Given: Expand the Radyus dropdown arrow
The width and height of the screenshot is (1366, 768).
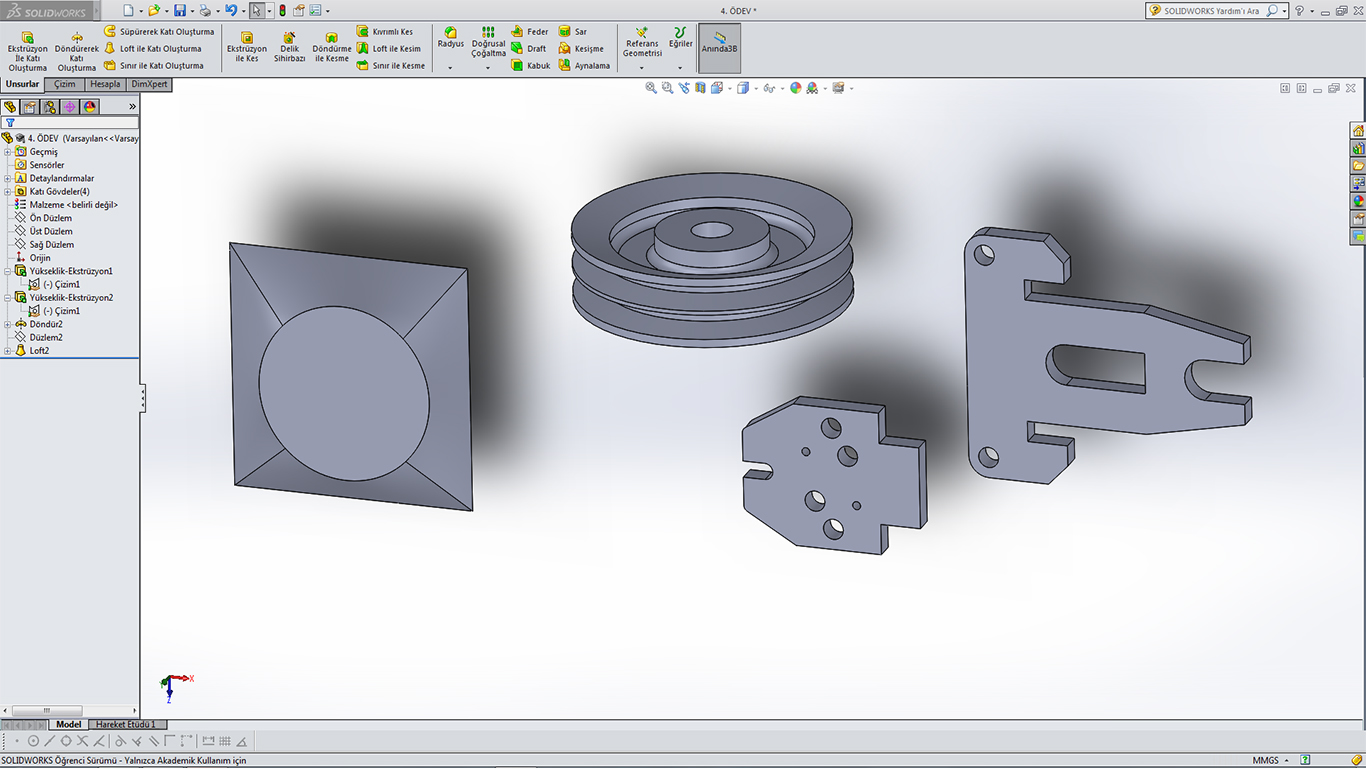Looking at the screenshot, I should pos(451,68).
